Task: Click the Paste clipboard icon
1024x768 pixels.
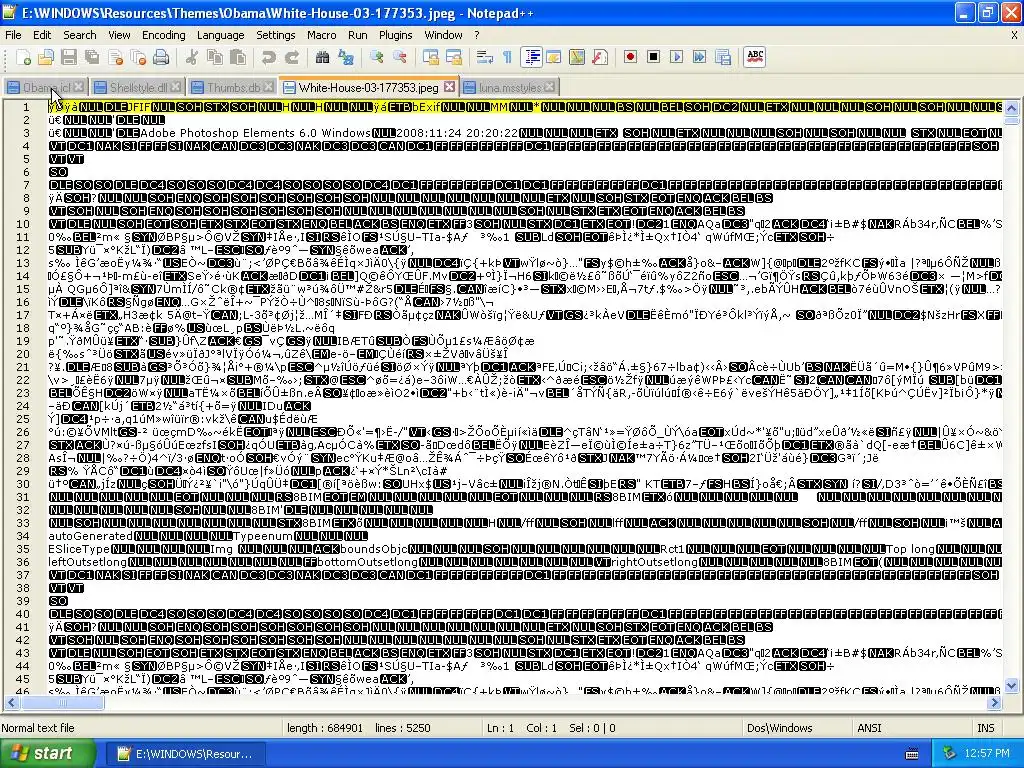Action: coord(238,57)
